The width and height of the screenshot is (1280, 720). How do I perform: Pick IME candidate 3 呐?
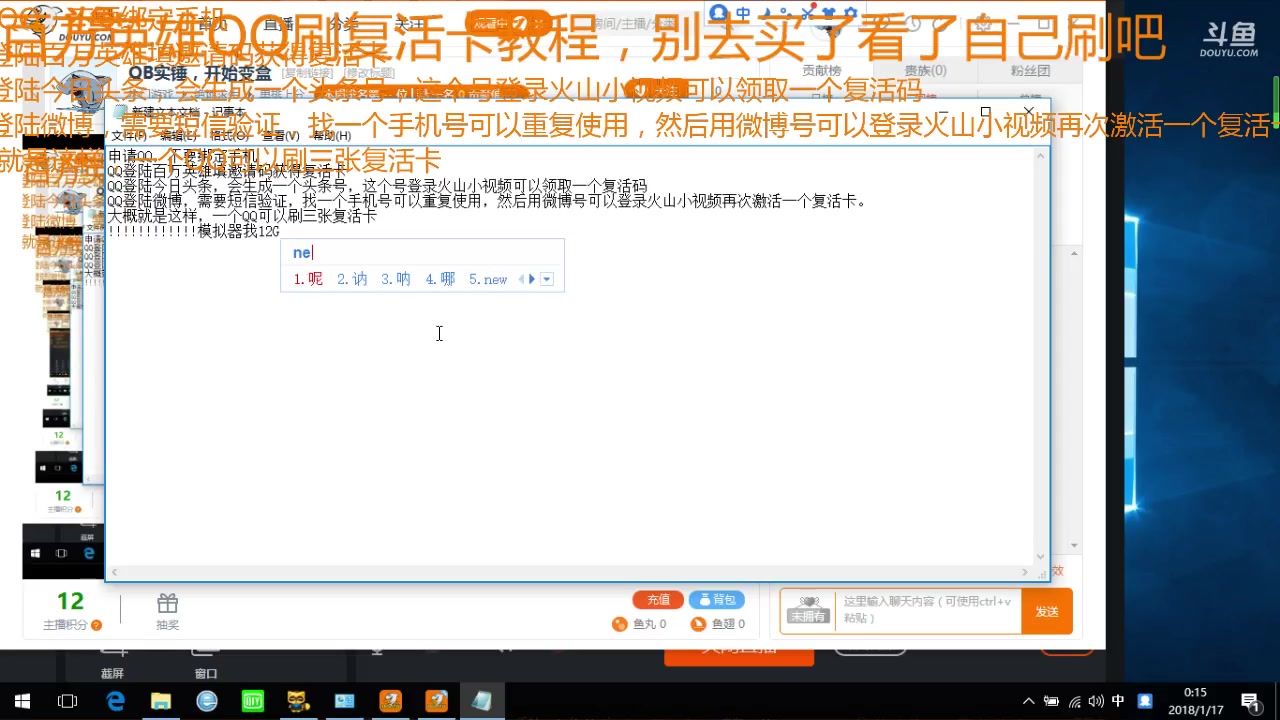[396, 279]
